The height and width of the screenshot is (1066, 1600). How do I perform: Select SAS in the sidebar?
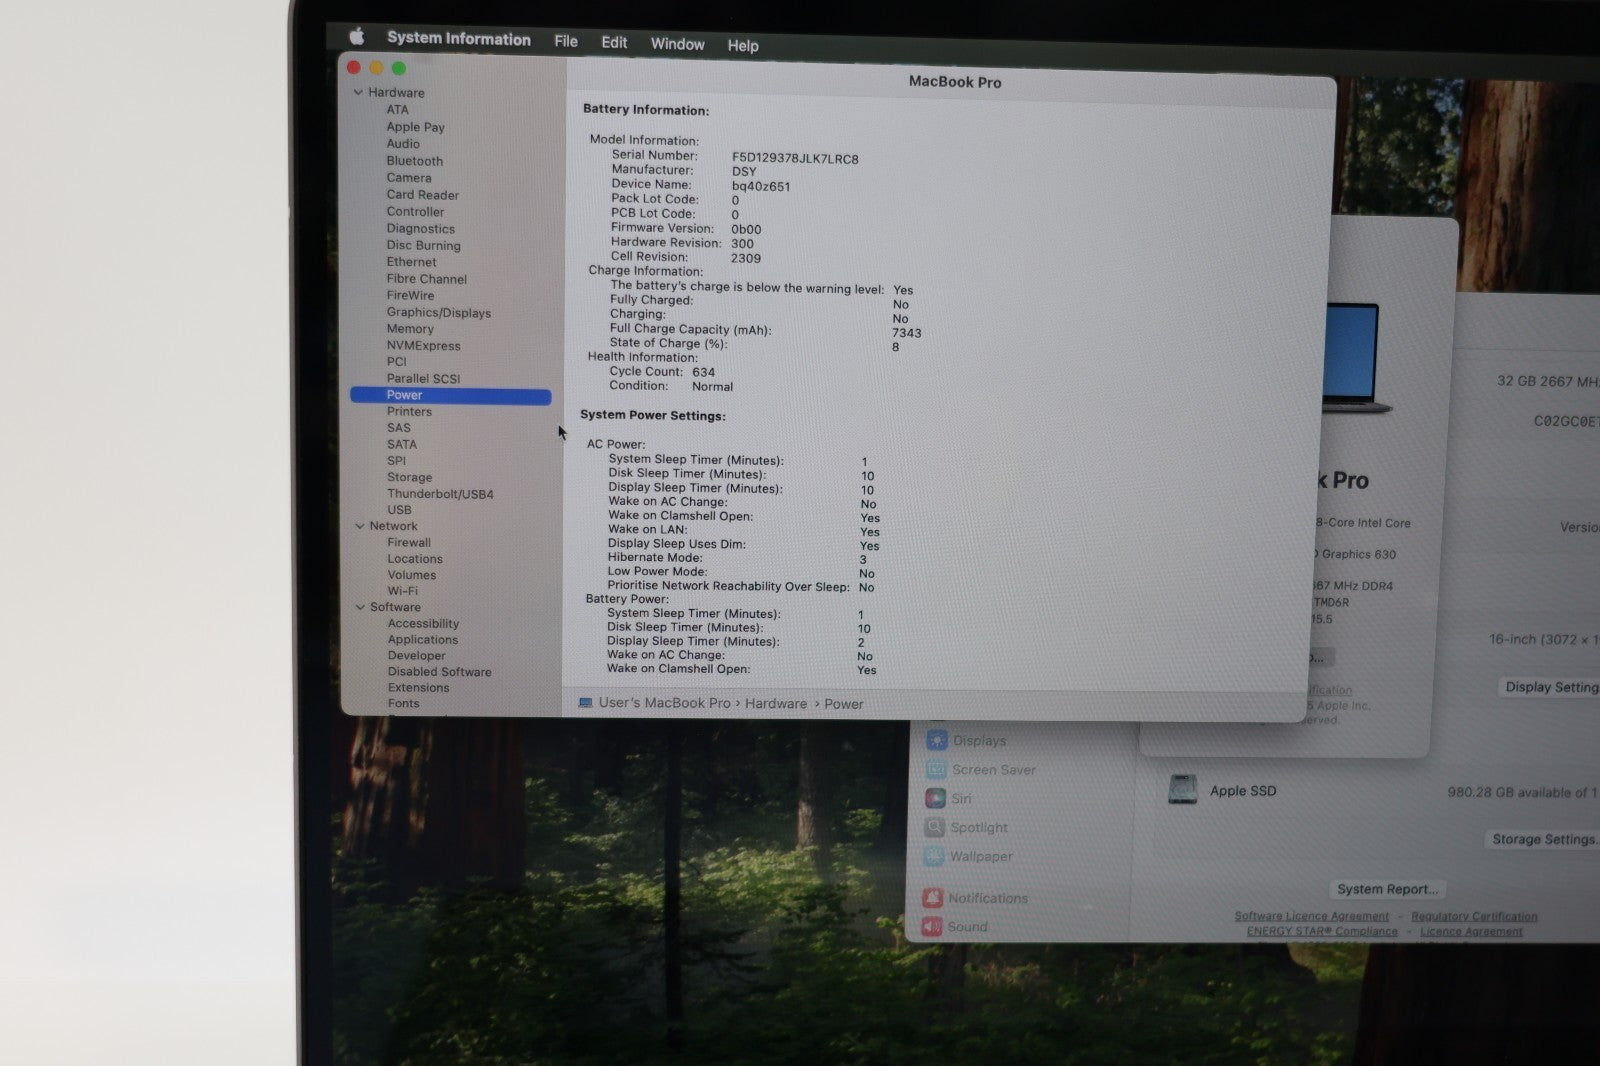point(399,428)
